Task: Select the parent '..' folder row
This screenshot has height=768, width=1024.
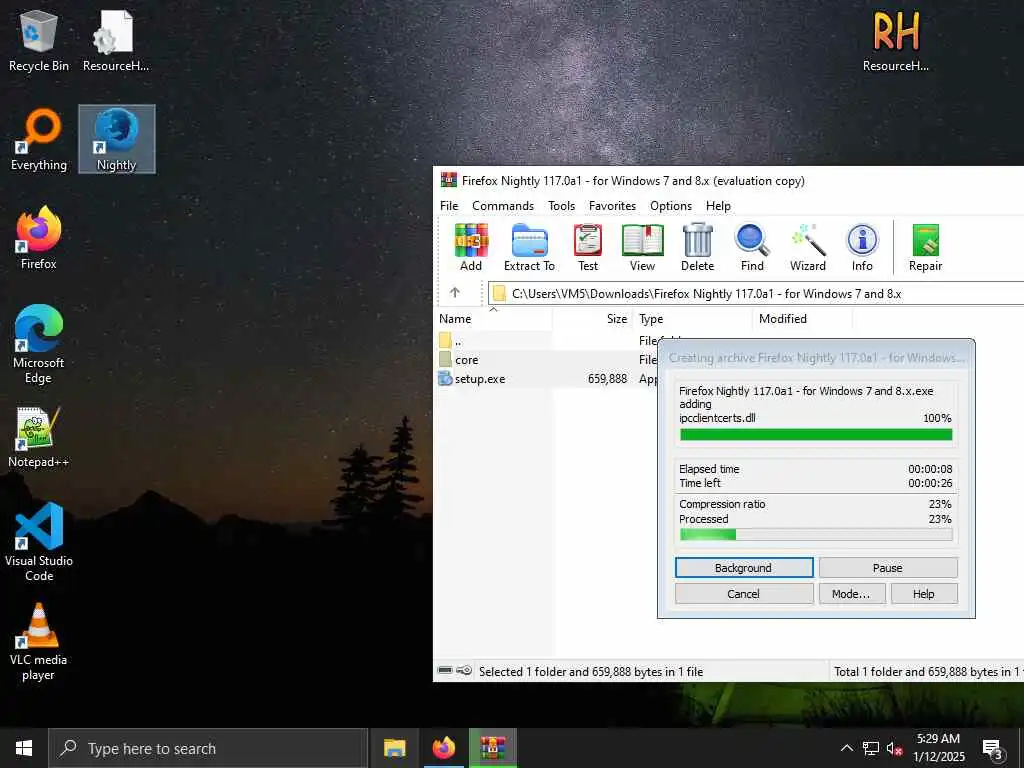Action: click(547, 341)
